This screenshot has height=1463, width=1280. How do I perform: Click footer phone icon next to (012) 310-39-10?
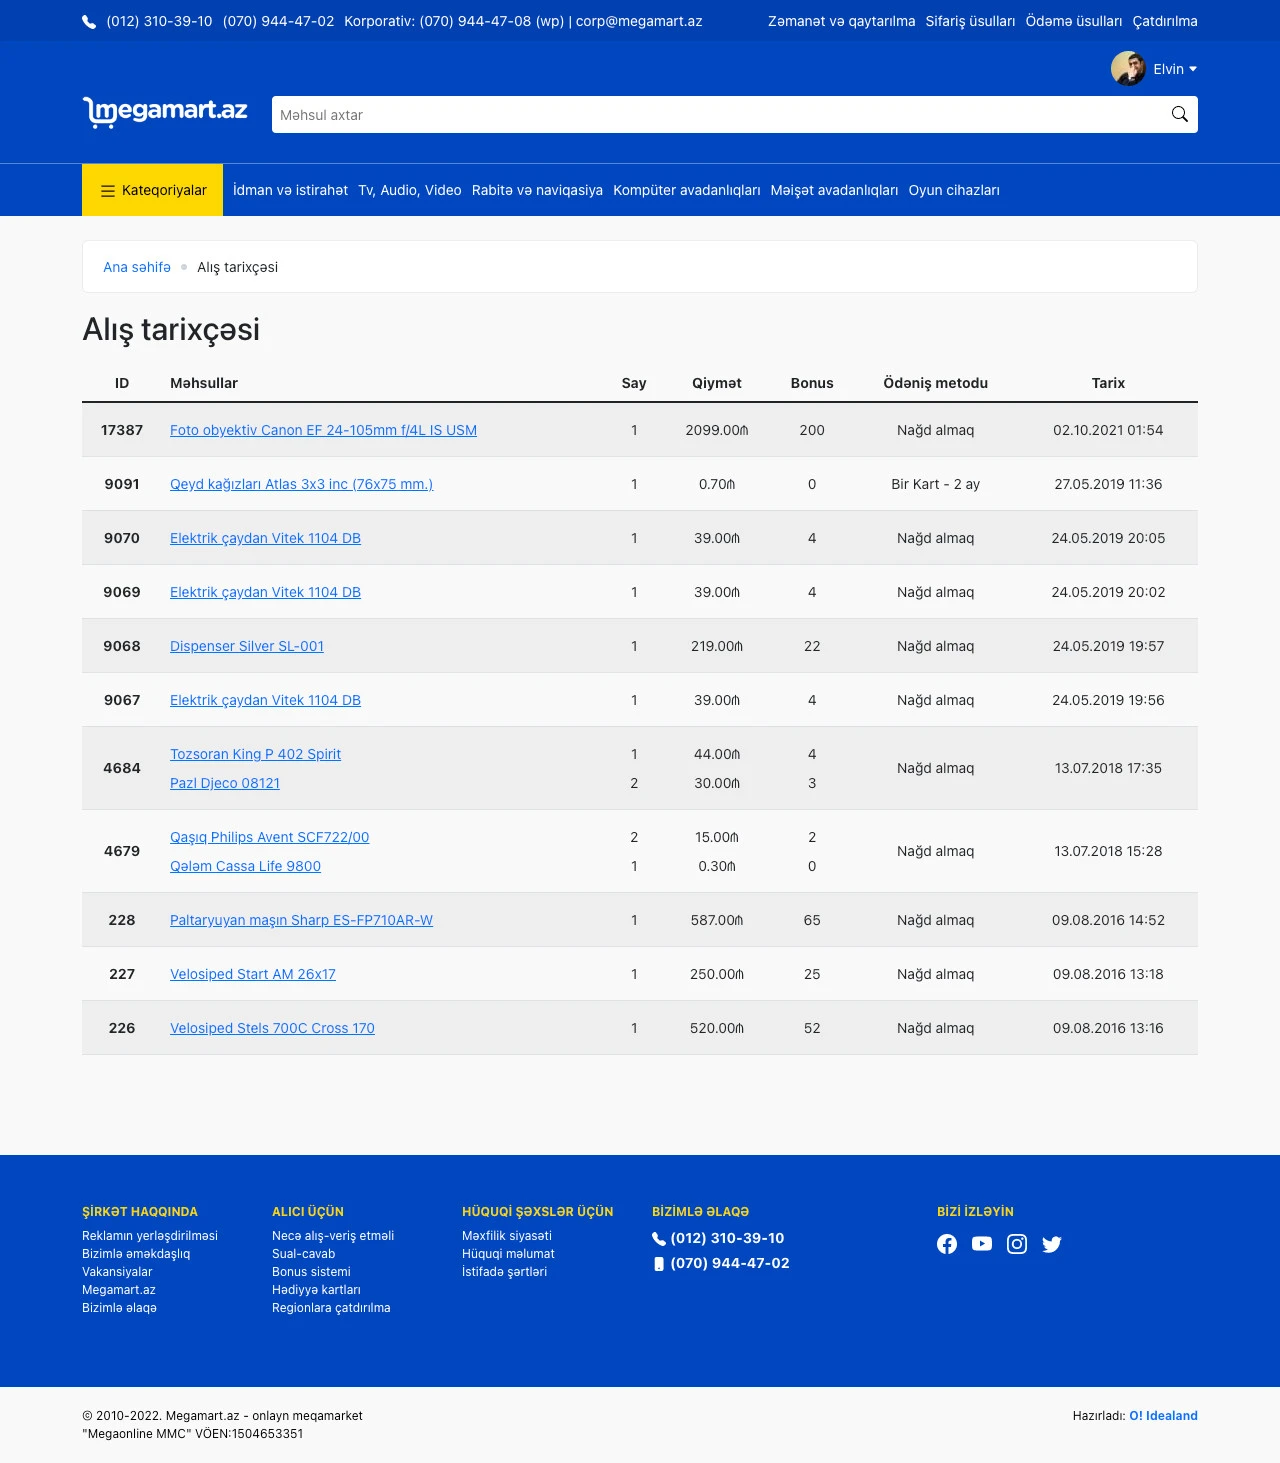click(659, 1239)
